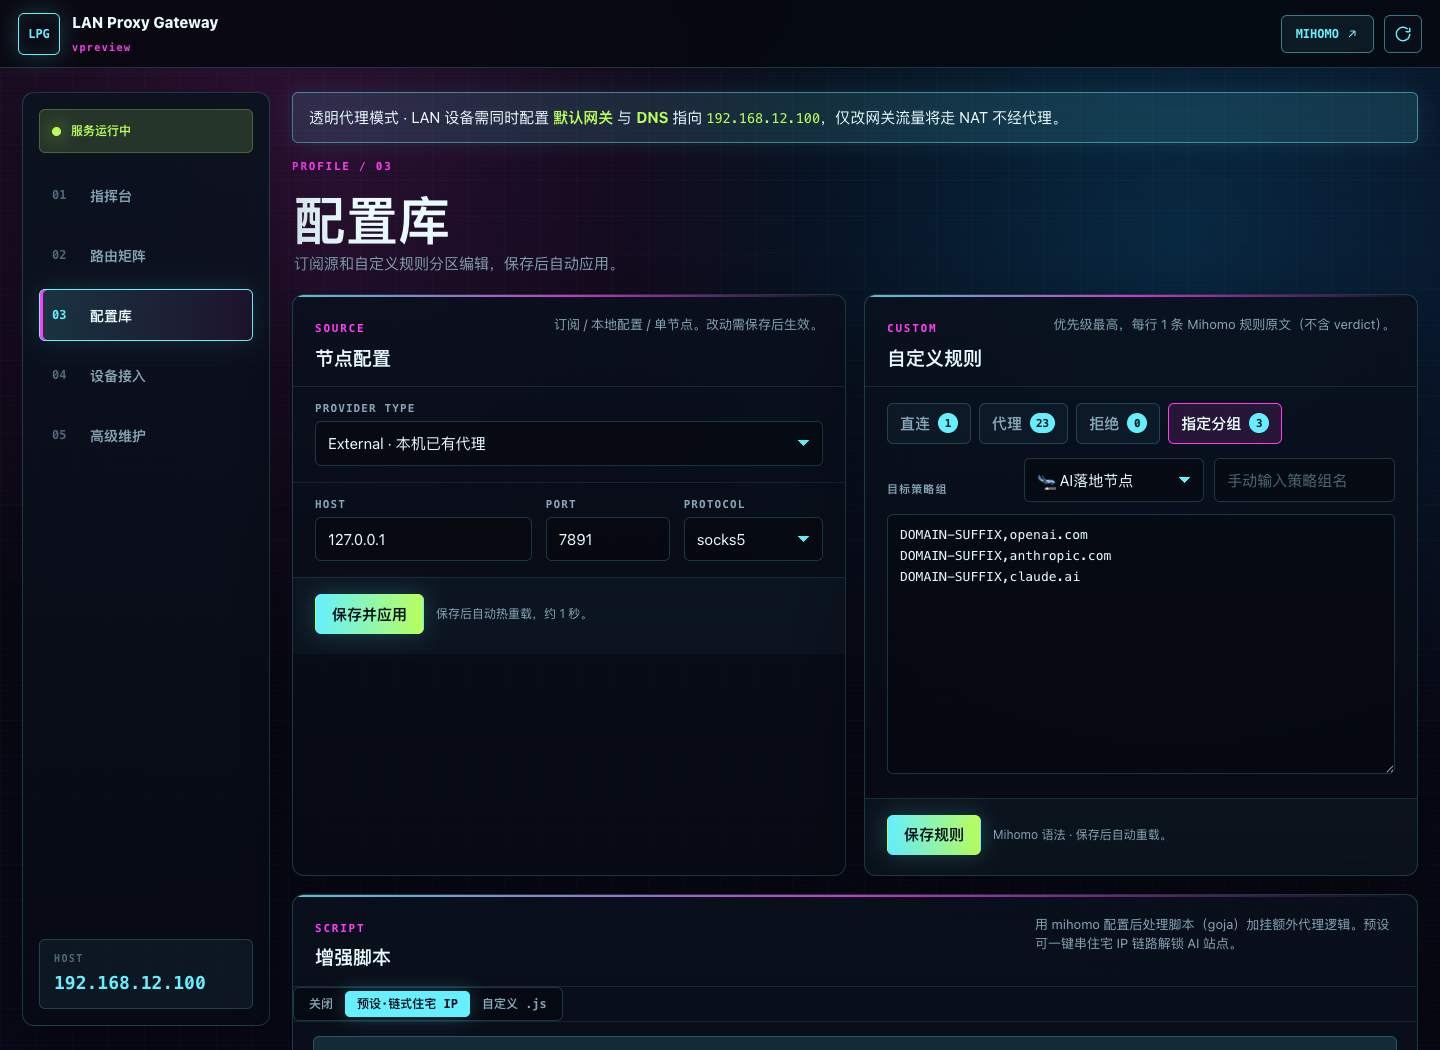Switch to the 直连 rules tab
The height and width of the screenshot is (1050, 1440).
tap(928, 424)
